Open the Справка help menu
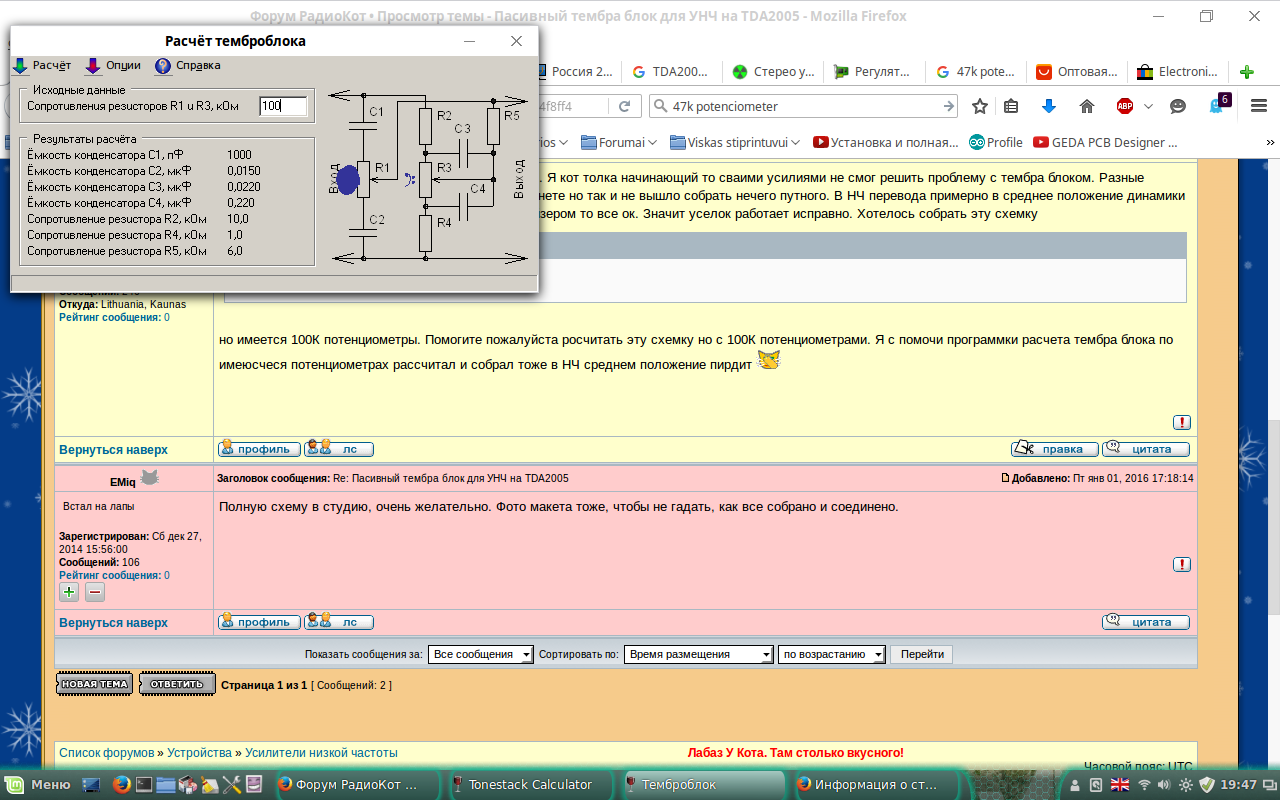 click(188, 66)
